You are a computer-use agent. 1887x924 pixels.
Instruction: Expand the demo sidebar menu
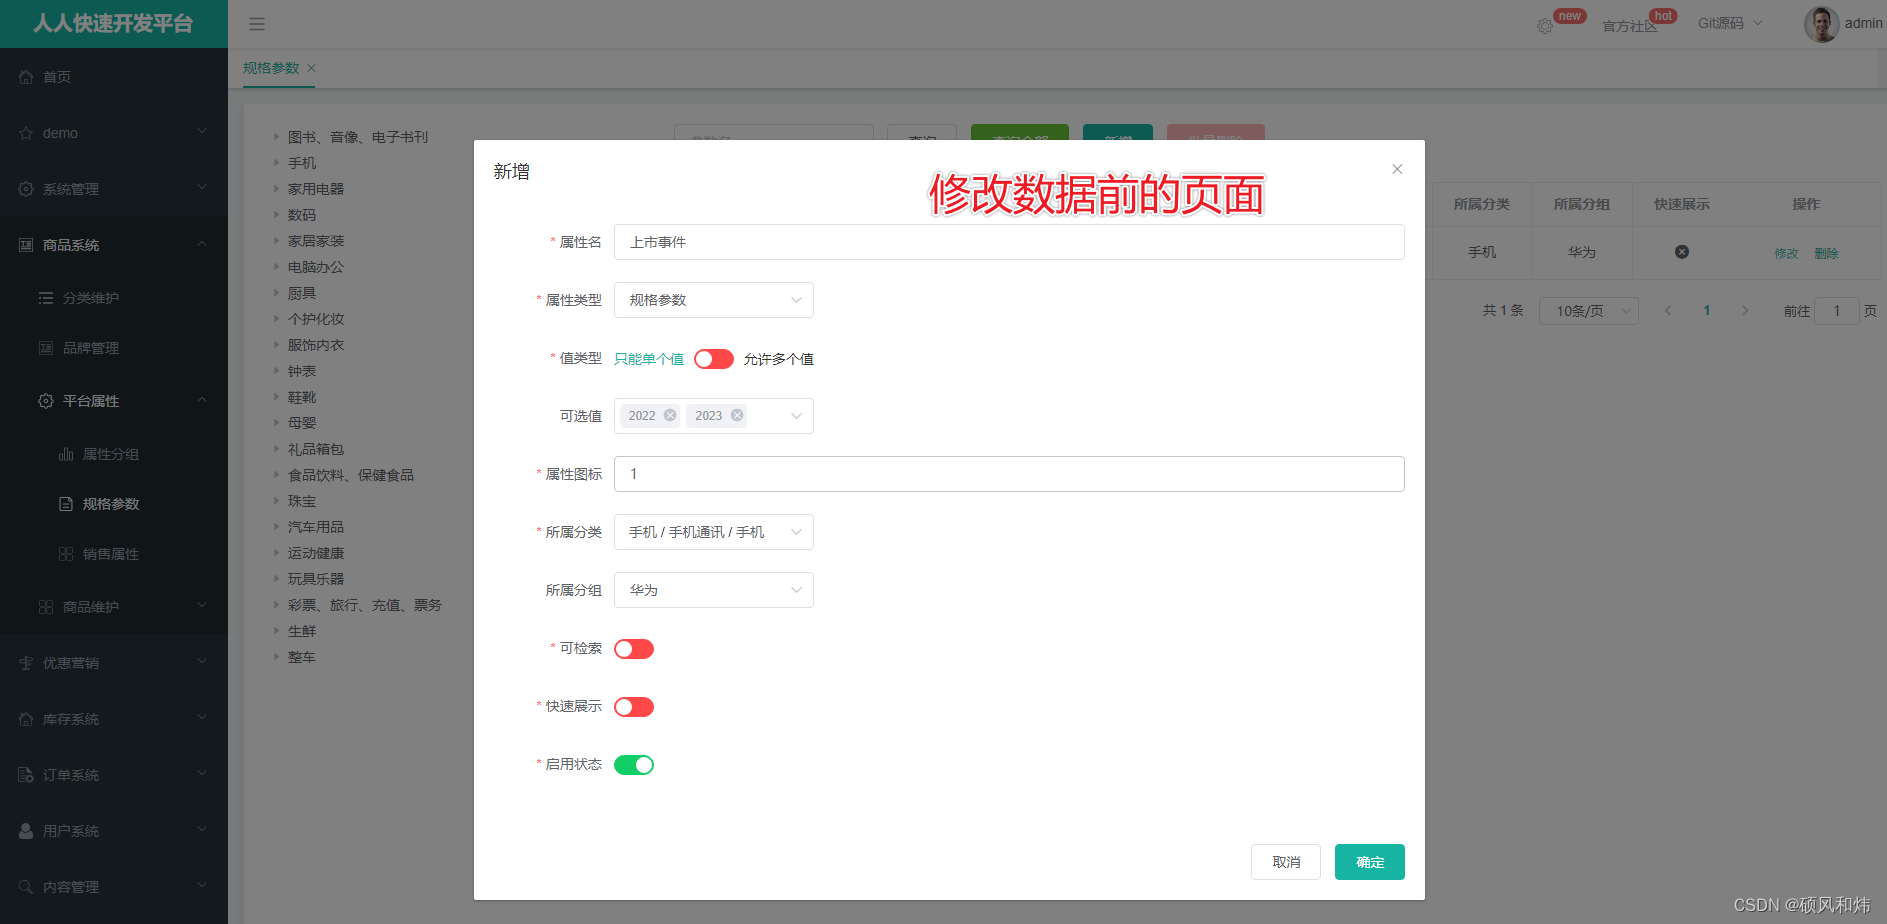114,133
